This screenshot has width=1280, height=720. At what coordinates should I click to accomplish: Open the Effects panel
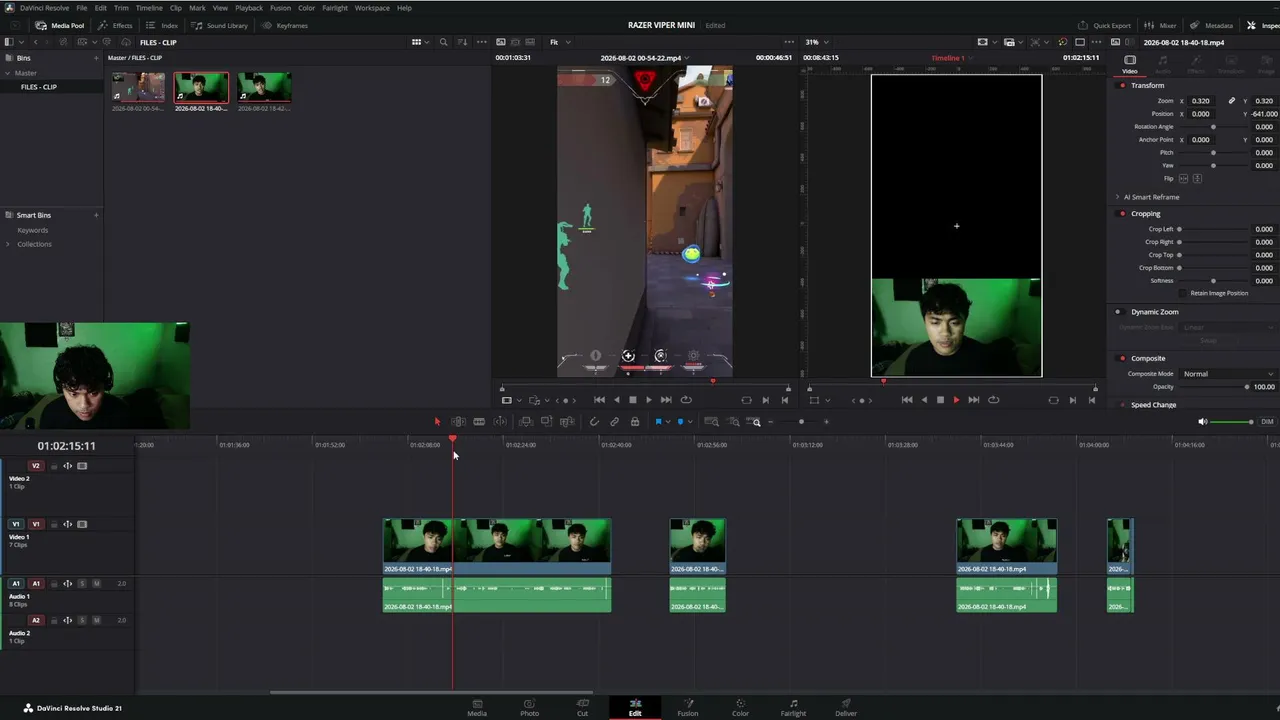point(116,25)
